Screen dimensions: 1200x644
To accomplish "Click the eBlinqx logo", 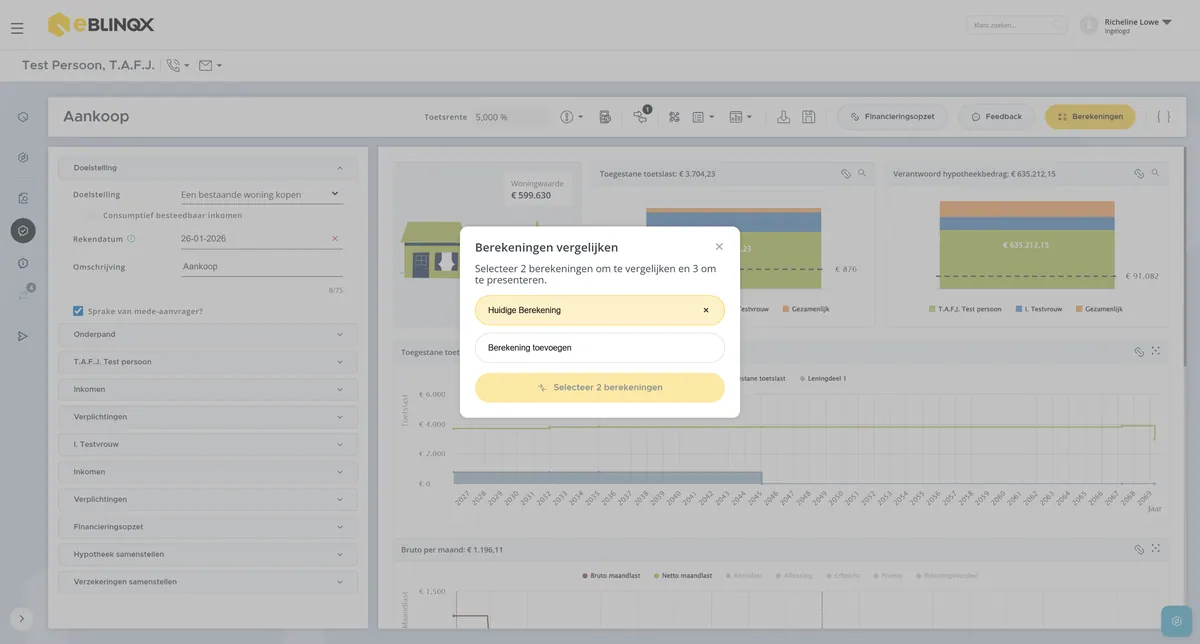I will tap(101, 24).
